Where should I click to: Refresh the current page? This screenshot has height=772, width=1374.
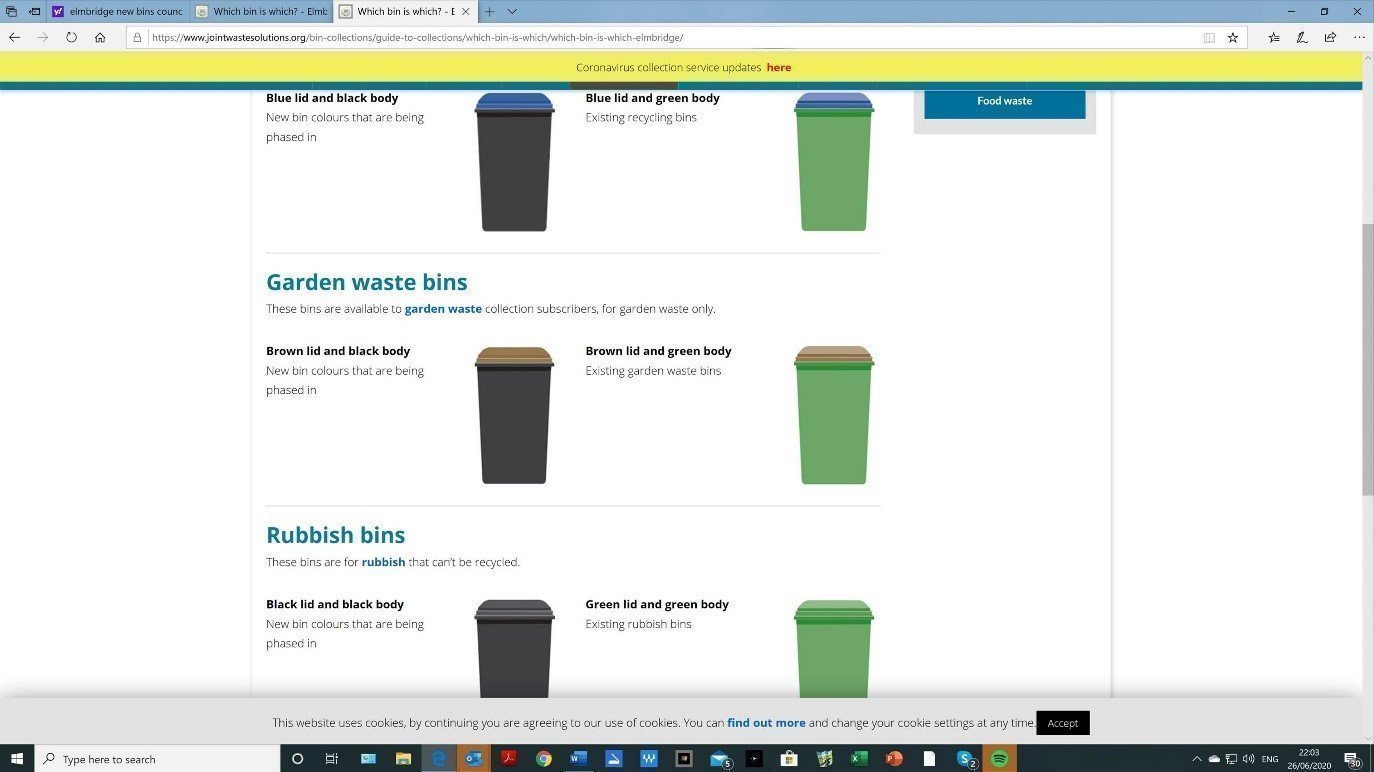tap(71, 37)
